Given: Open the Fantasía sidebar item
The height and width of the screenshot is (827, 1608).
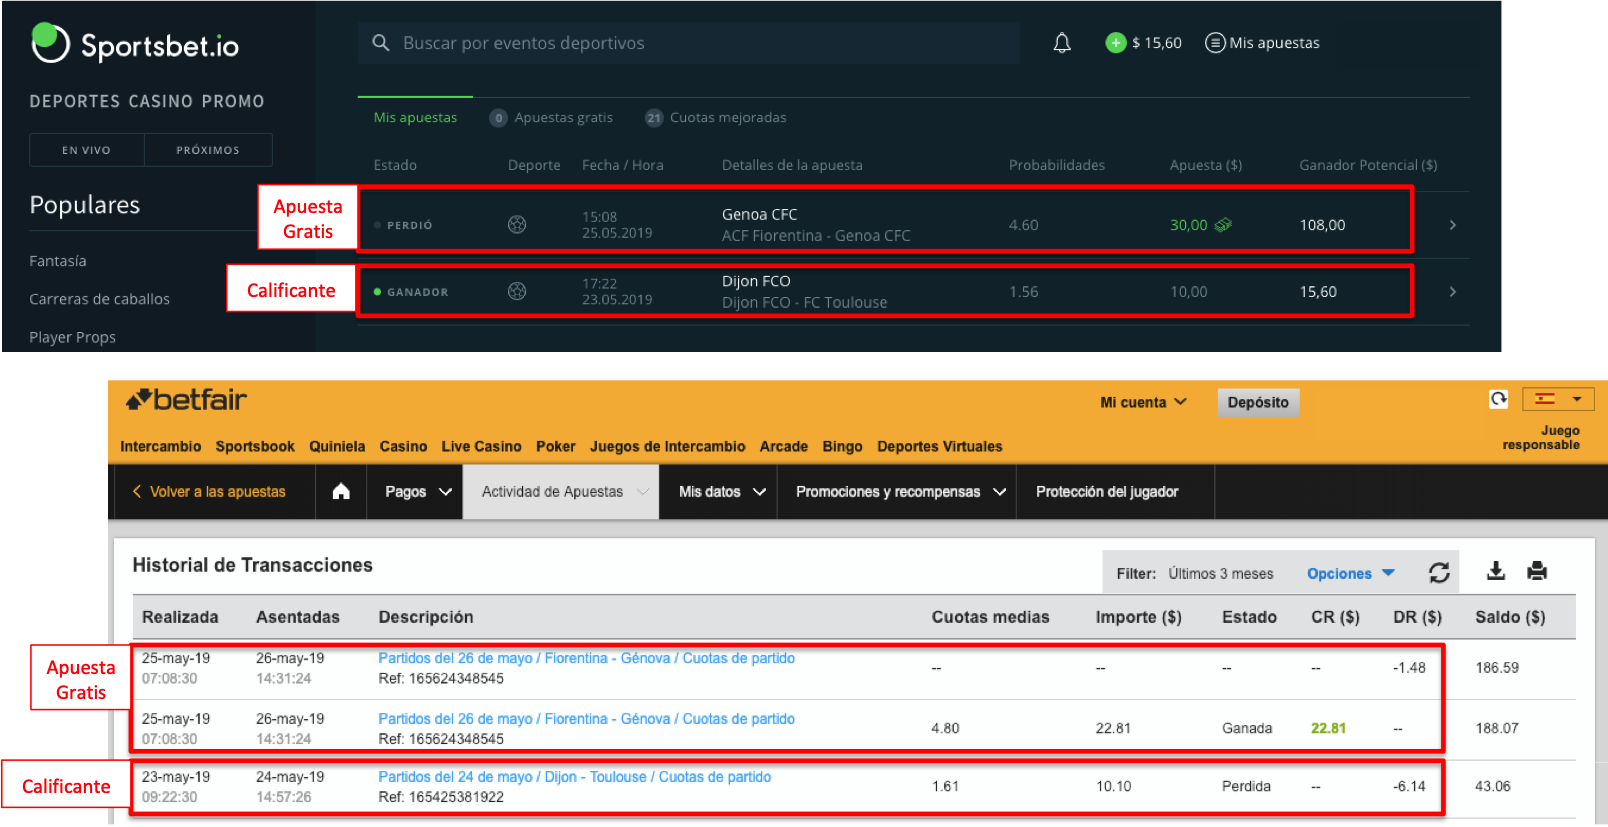Looking at the screenshot, I should (58, 261).
